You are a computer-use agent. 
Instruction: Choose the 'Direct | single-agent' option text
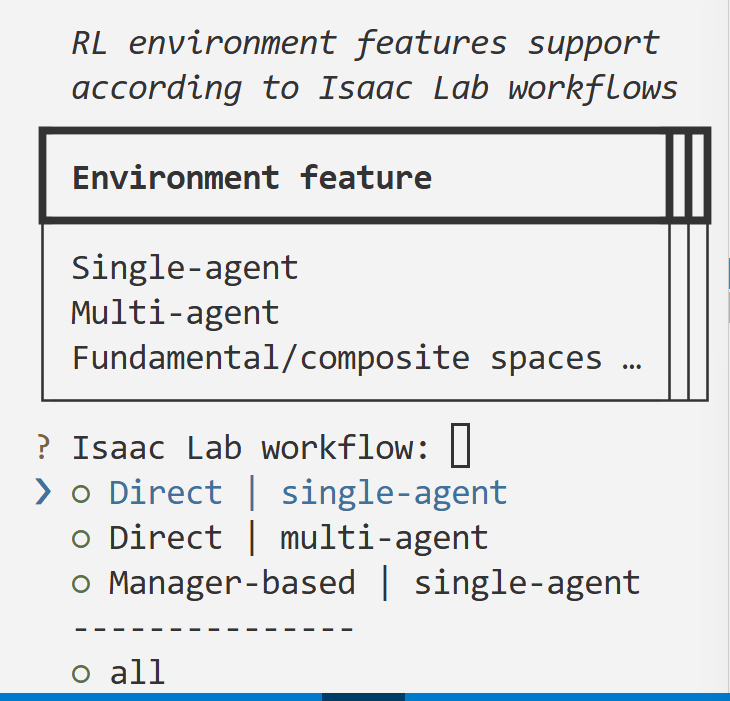pyautogui.click(x=308, y=493)
